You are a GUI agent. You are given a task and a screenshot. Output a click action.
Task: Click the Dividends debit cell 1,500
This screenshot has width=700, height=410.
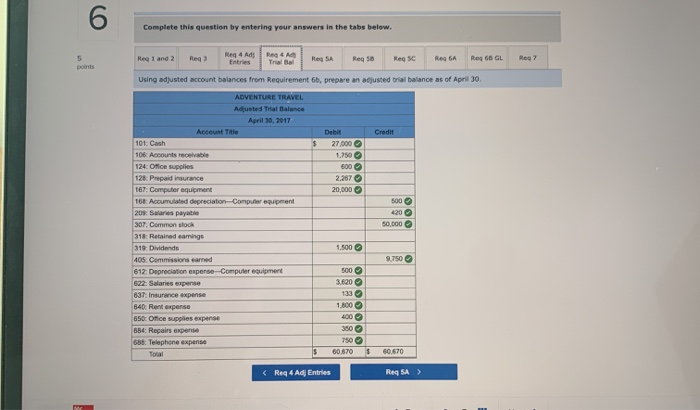coord(338,248)
